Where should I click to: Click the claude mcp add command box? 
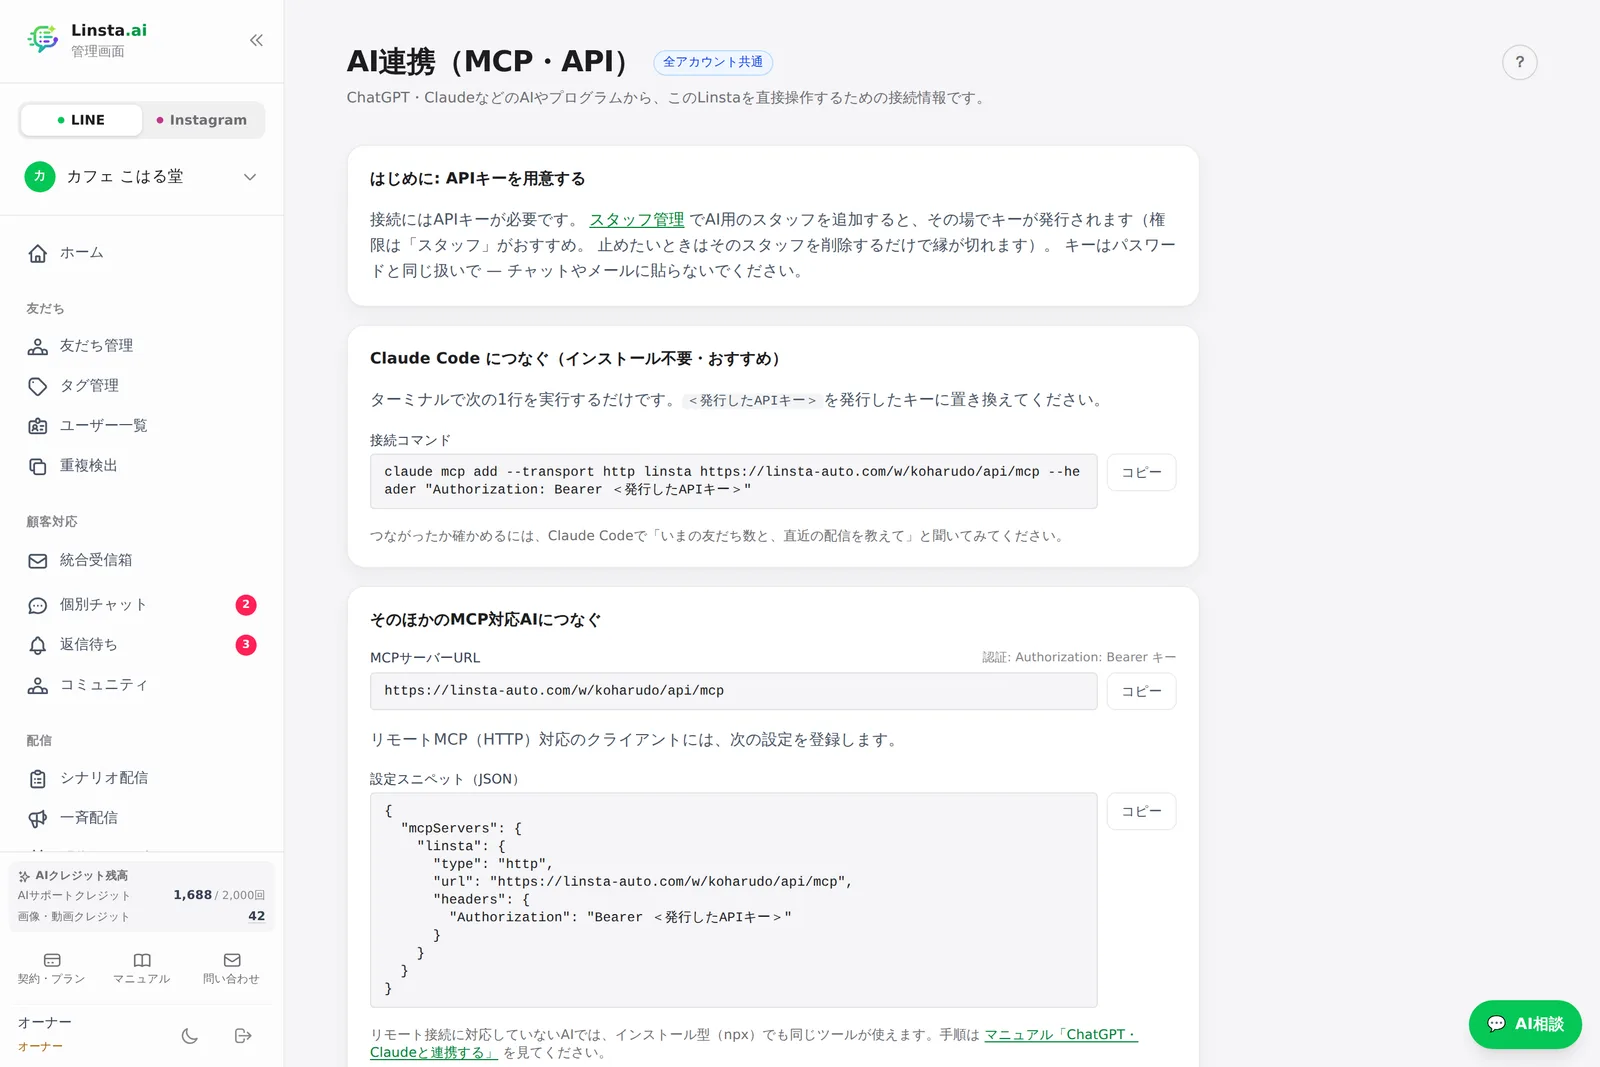733,481
